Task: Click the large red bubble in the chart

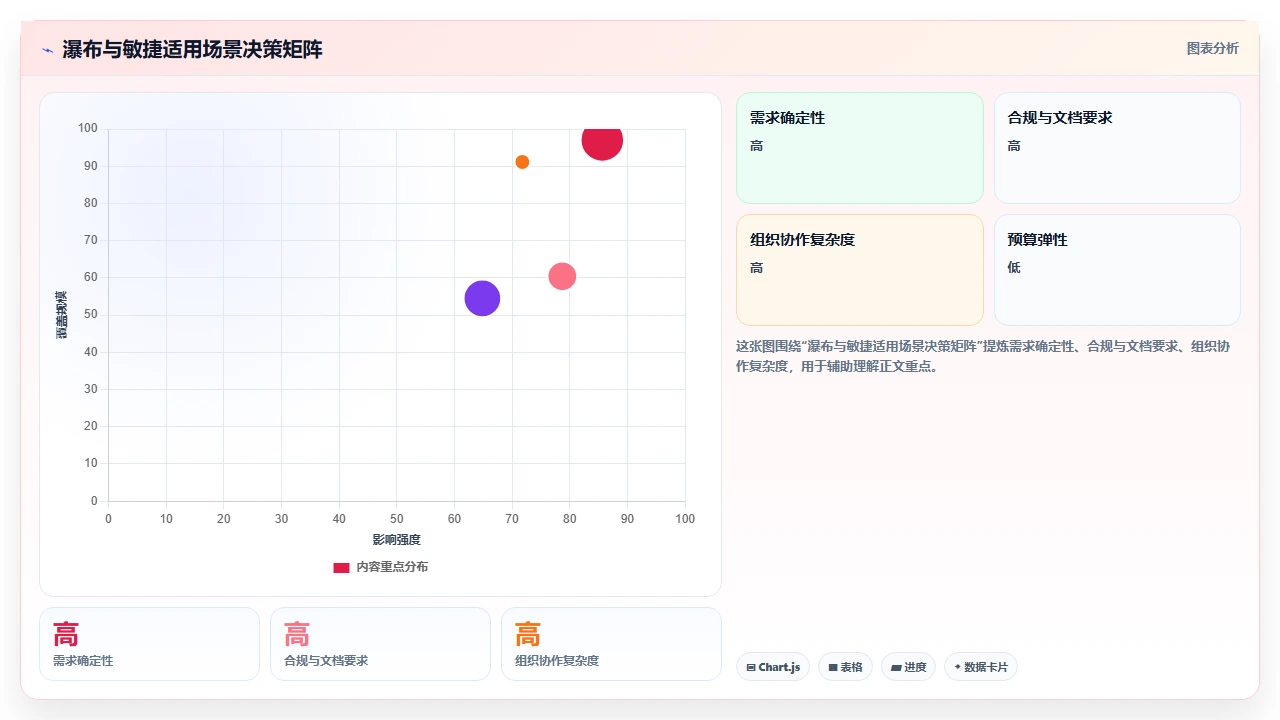Action: coord(602,141)
